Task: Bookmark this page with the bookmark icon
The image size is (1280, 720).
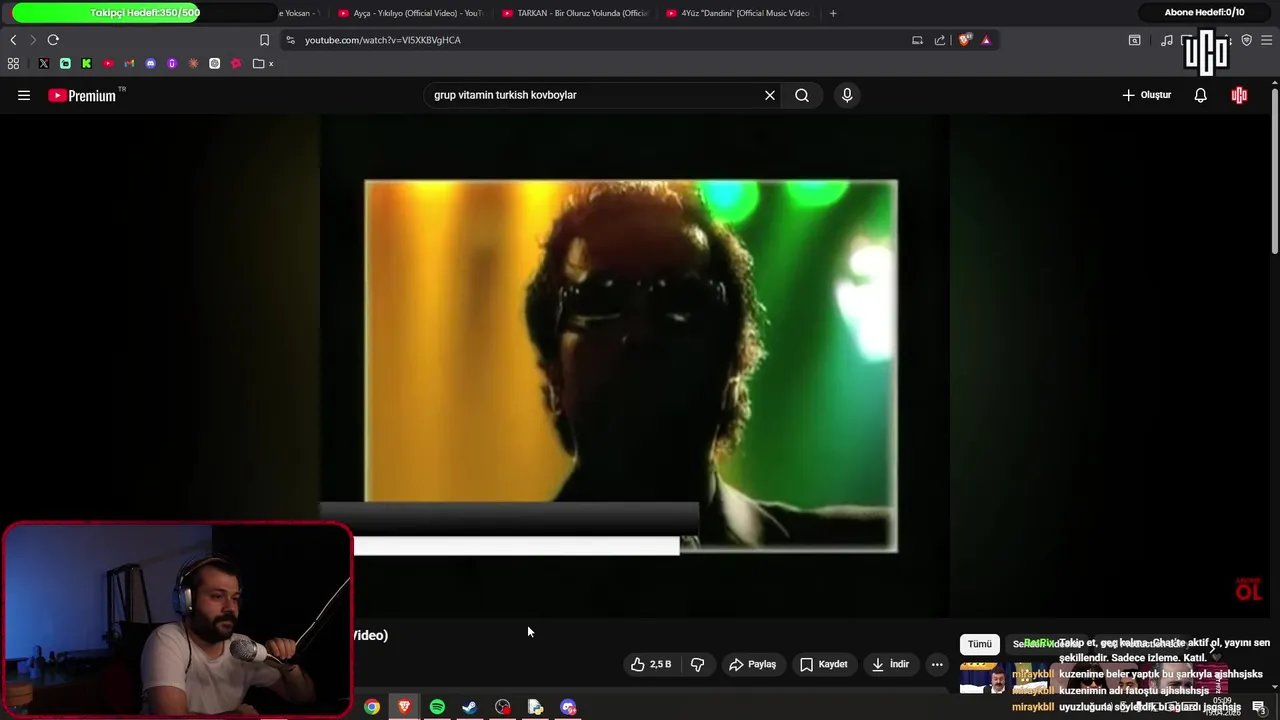Action: tap(264, 40)
